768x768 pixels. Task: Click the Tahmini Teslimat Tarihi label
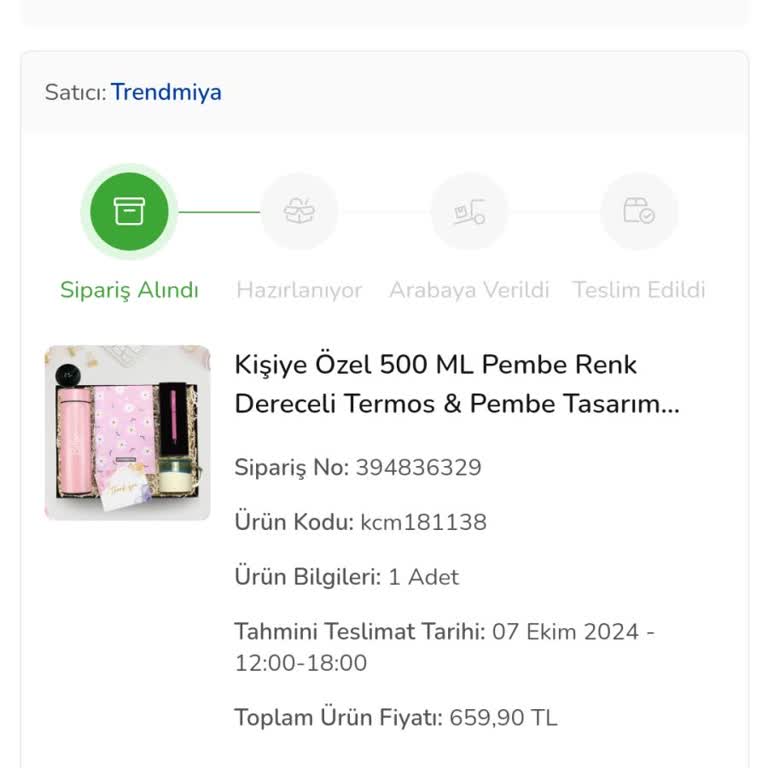[x=360, y=632]
